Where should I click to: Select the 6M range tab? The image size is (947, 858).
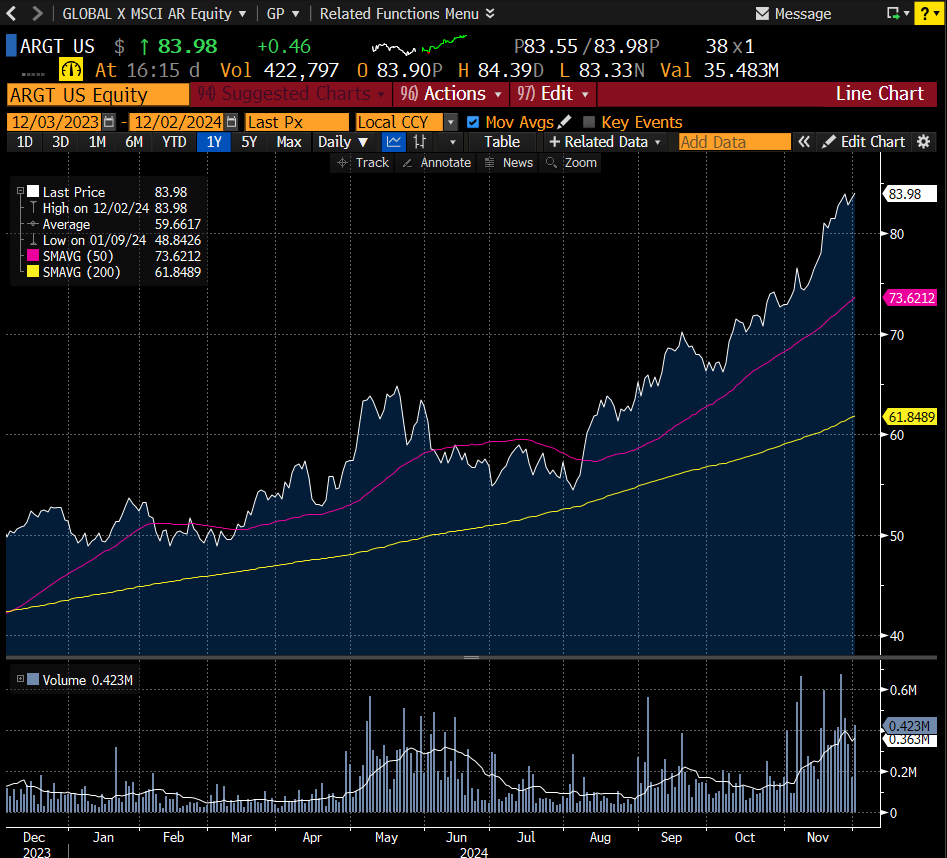pyautogui.click(x=134, y=142)
